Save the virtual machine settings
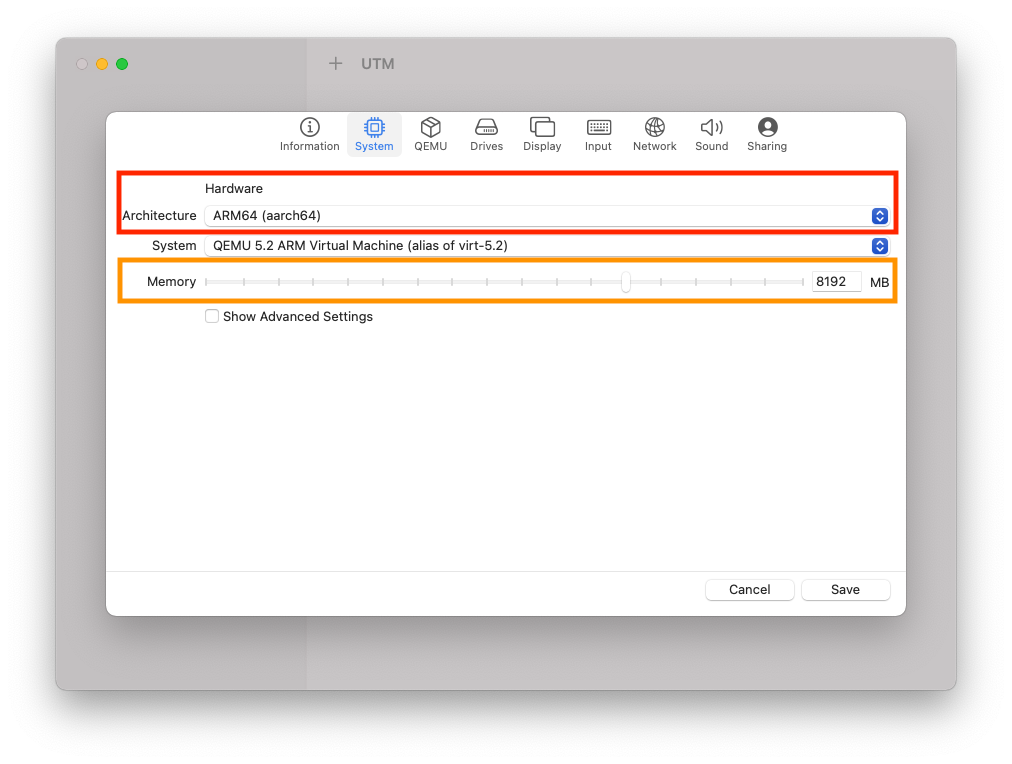Viewport: 1012px width, 764px height. tap(845, 590)
